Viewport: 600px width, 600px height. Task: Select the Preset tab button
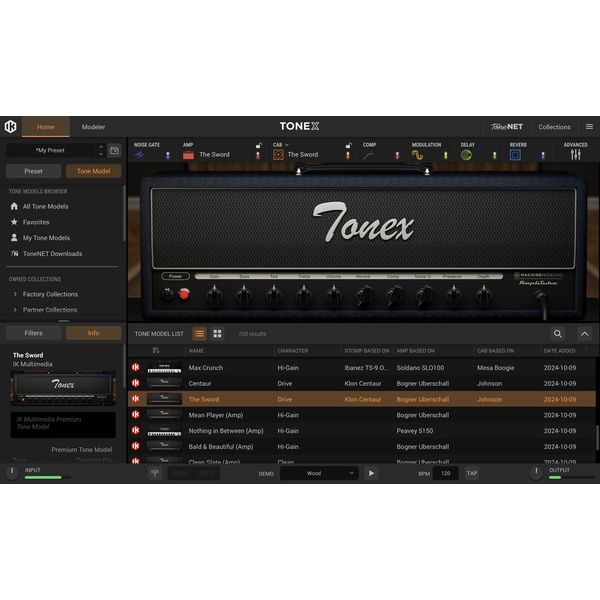pos(33,171)
